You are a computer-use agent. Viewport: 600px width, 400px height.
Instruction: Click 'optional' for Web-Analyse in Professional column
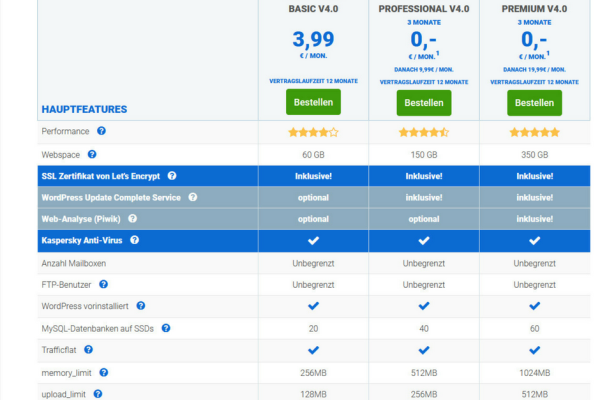point(424,219)
